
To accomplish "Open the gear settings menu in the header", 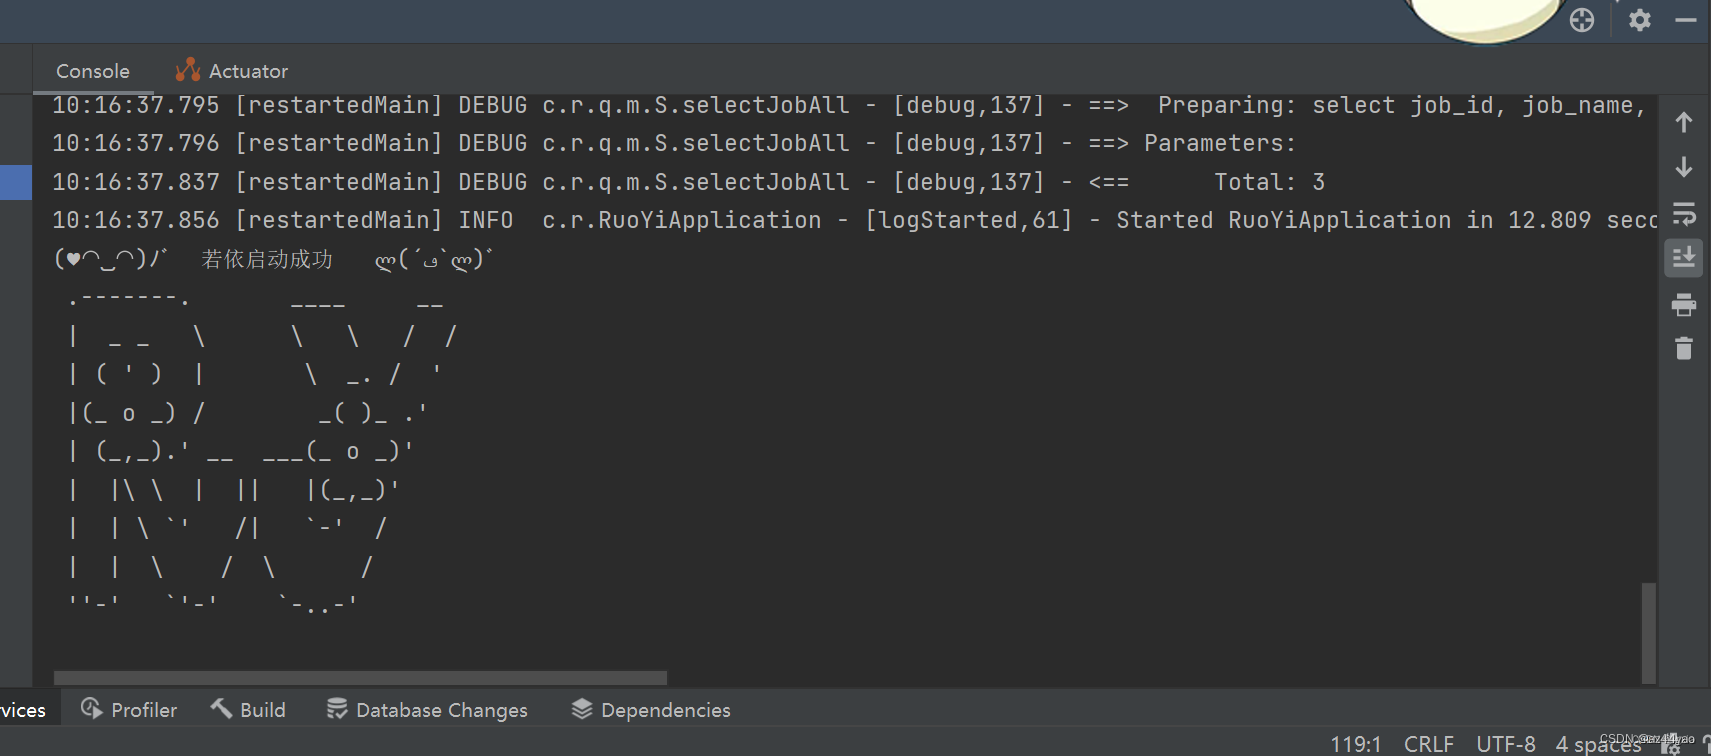I will [1640, 20].
